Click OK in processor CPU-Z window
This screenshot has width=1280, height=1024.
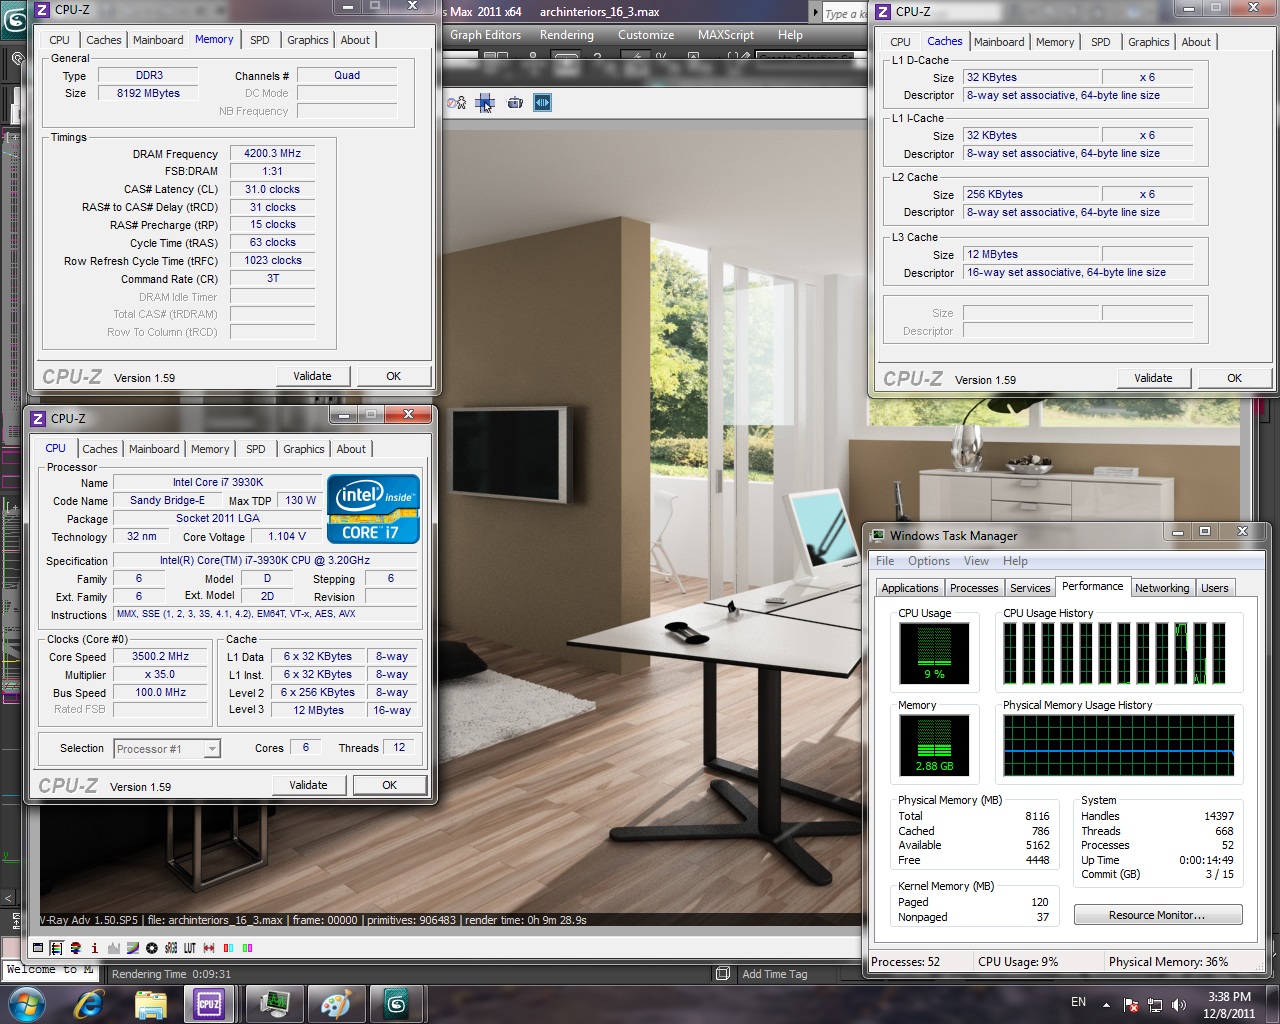tap(389, 785)
